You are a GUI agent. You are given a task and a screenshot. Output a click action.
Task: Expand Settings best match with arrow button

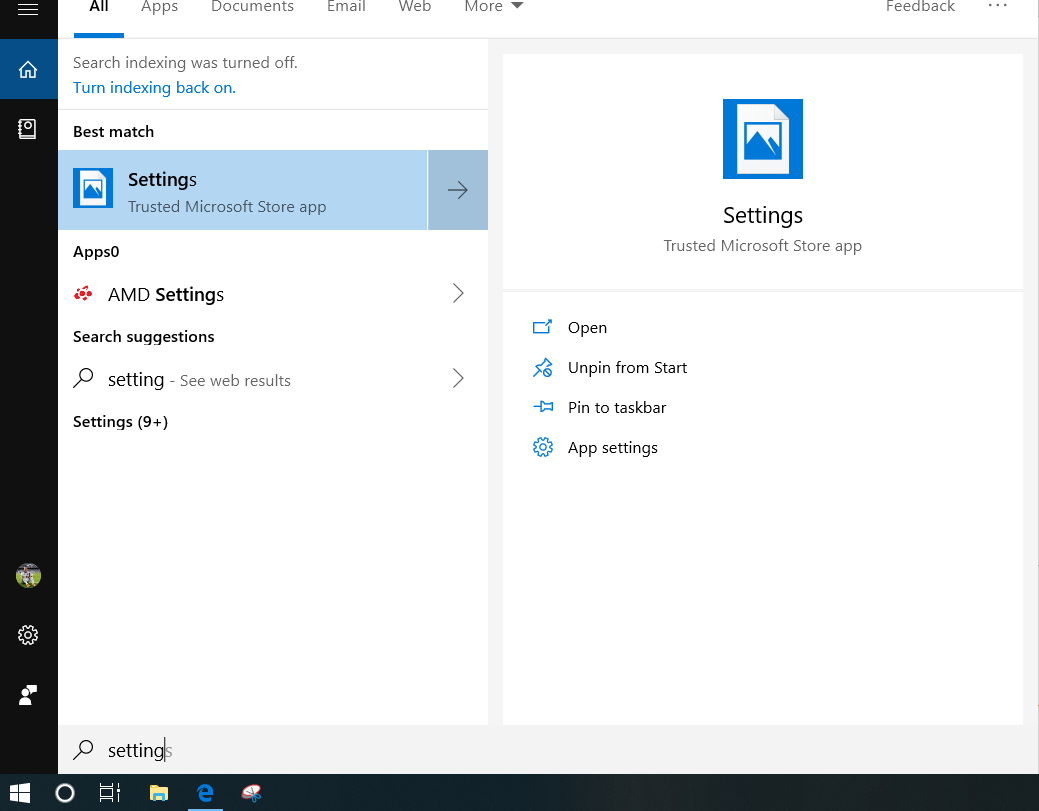point(458,190)
